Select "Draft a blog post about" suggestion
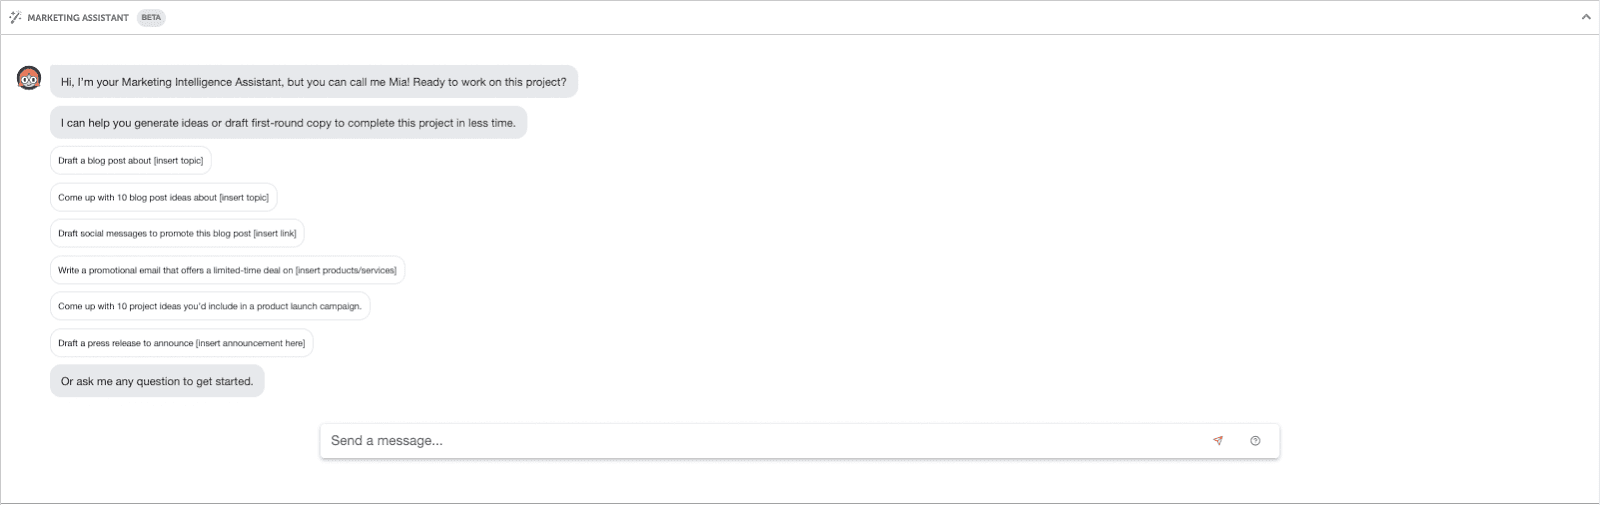Viewport: 1600px width, 505px height. 130,161
